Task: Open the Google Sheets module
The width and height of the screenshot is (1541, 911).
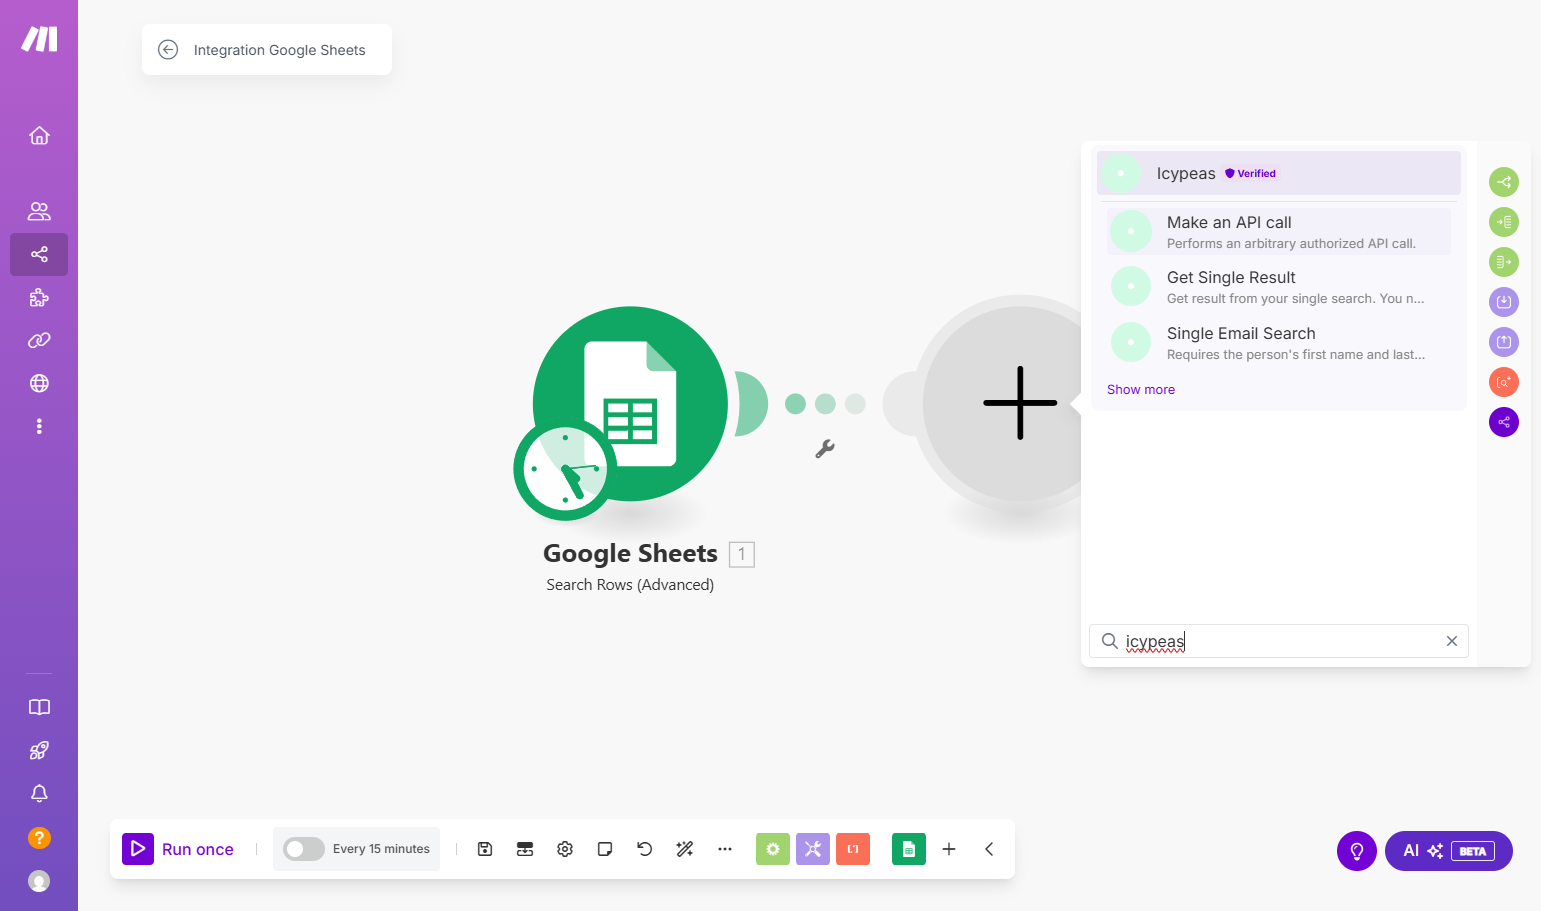Action: [x=630, y=404]
